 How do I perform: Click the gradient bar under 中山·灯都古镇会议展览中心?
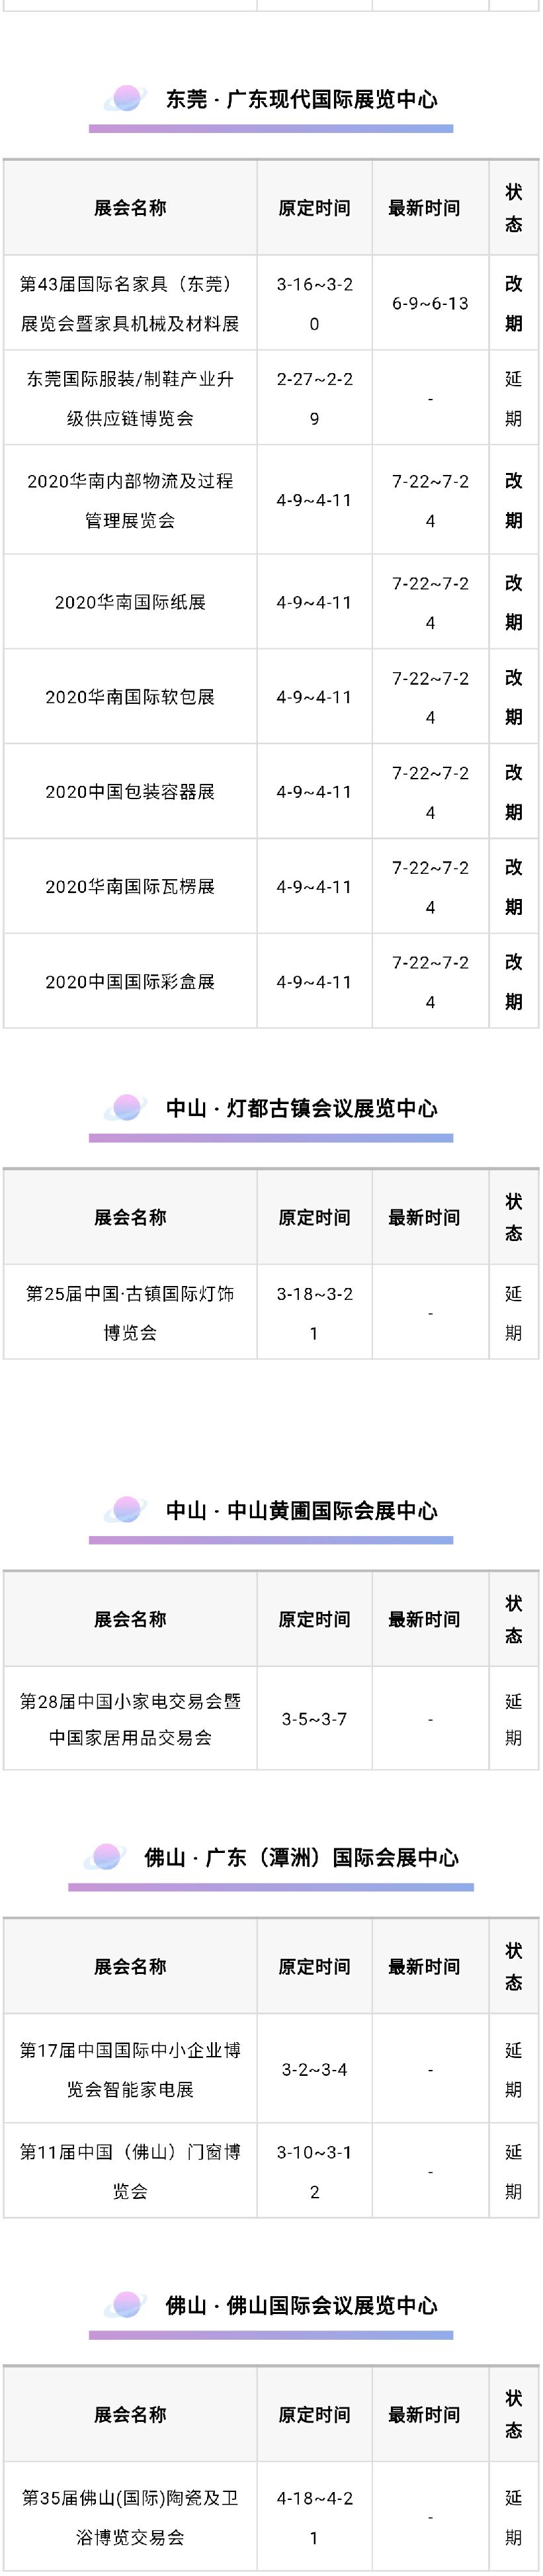[x=271, y=1138]
